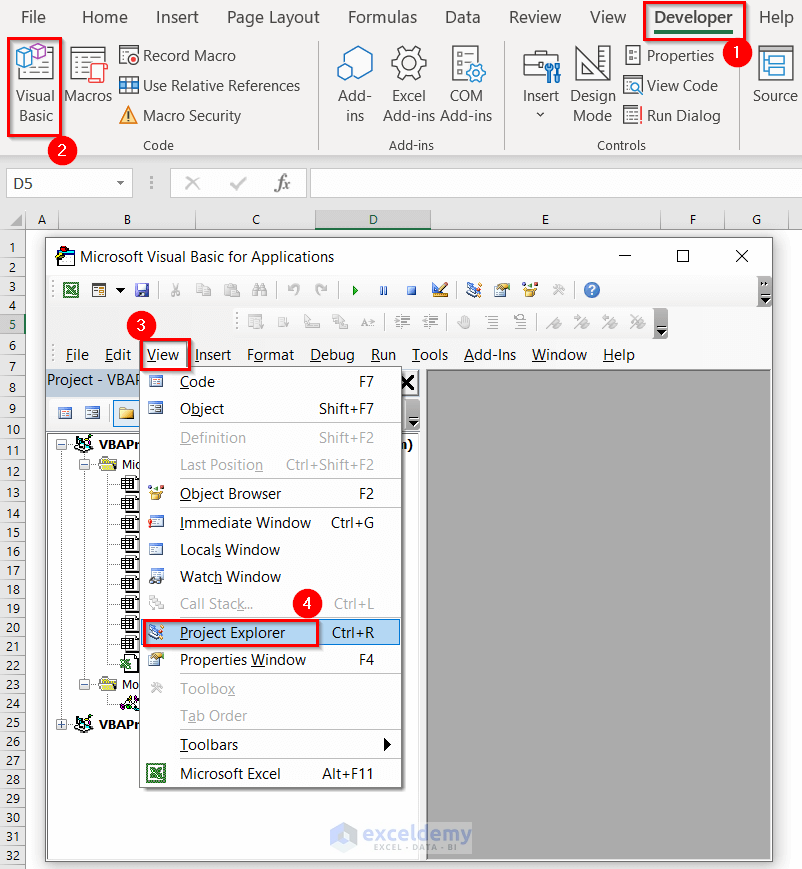
Task: Select column D header
Action: (373, 219)
